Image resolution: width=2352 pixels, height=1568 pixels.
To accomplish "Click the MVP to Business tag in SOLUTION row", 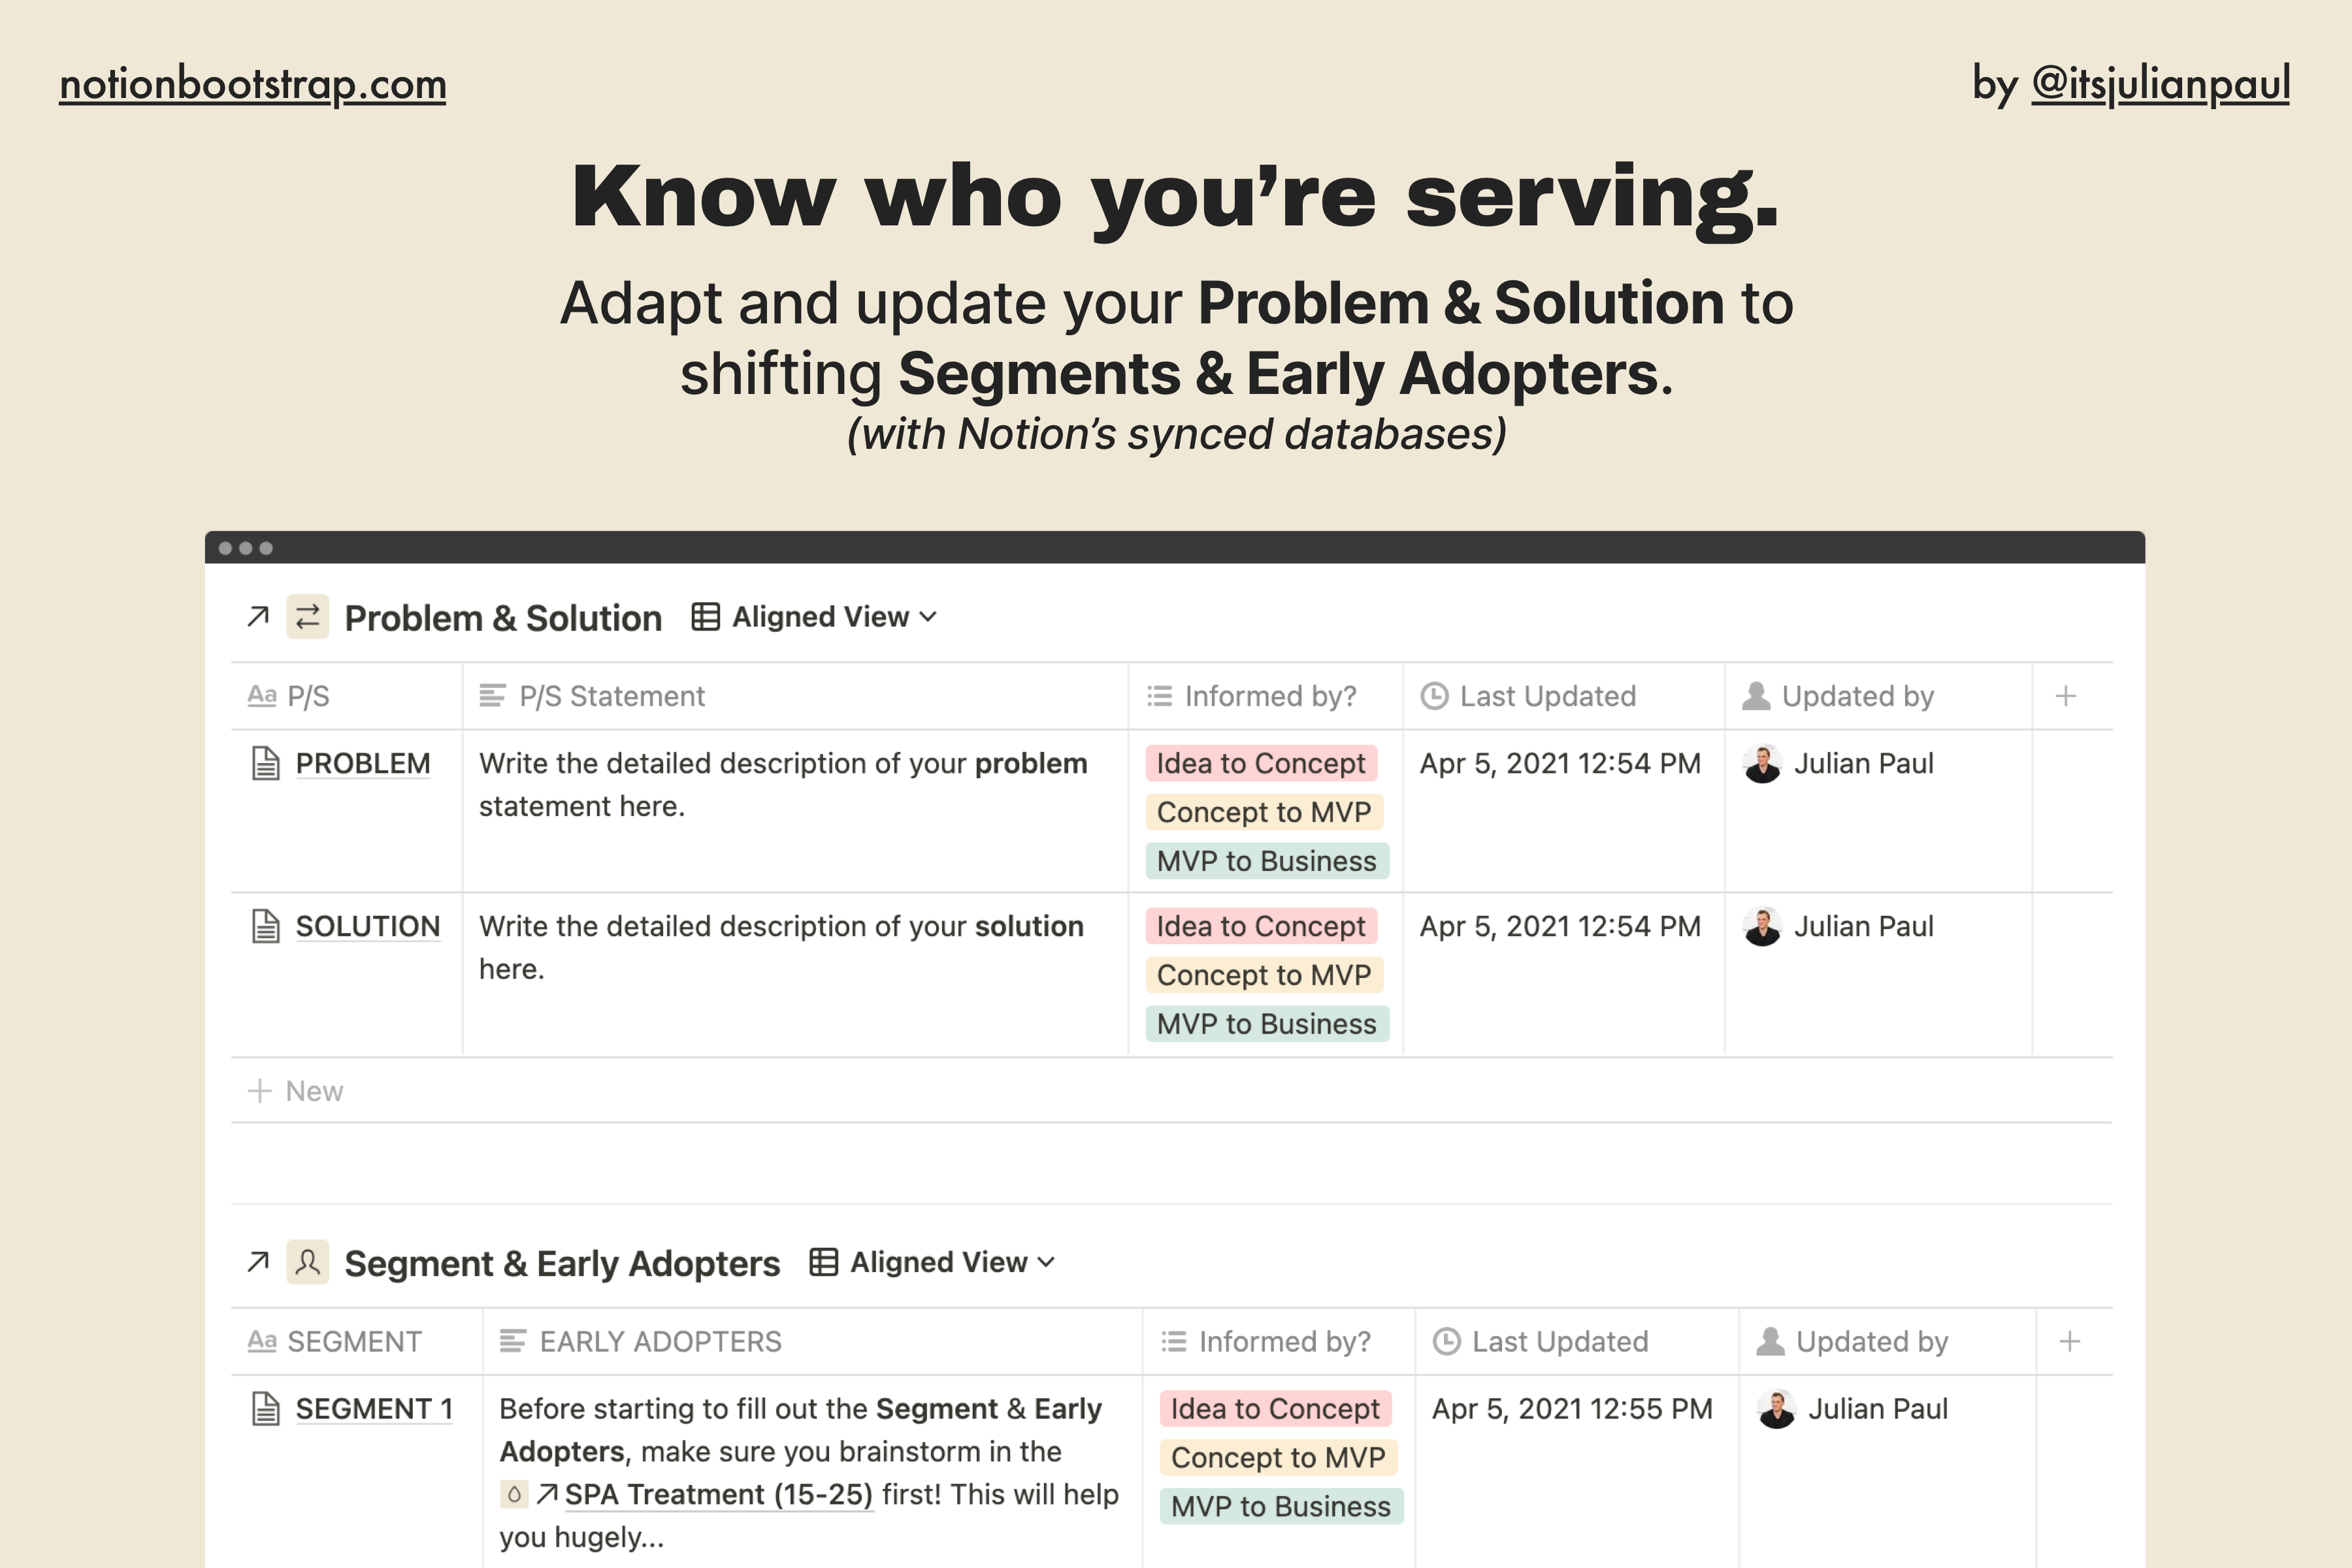I will 1267,1024.
